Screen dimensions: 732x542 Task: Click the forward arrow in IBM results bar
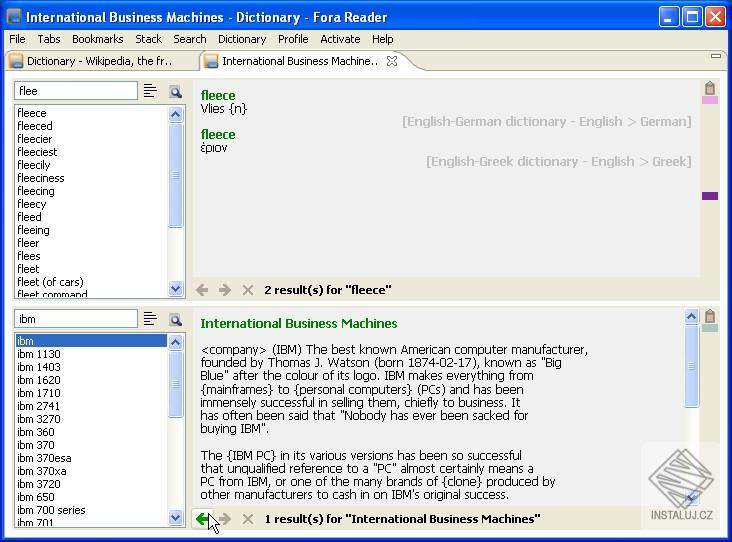[225, 519]
